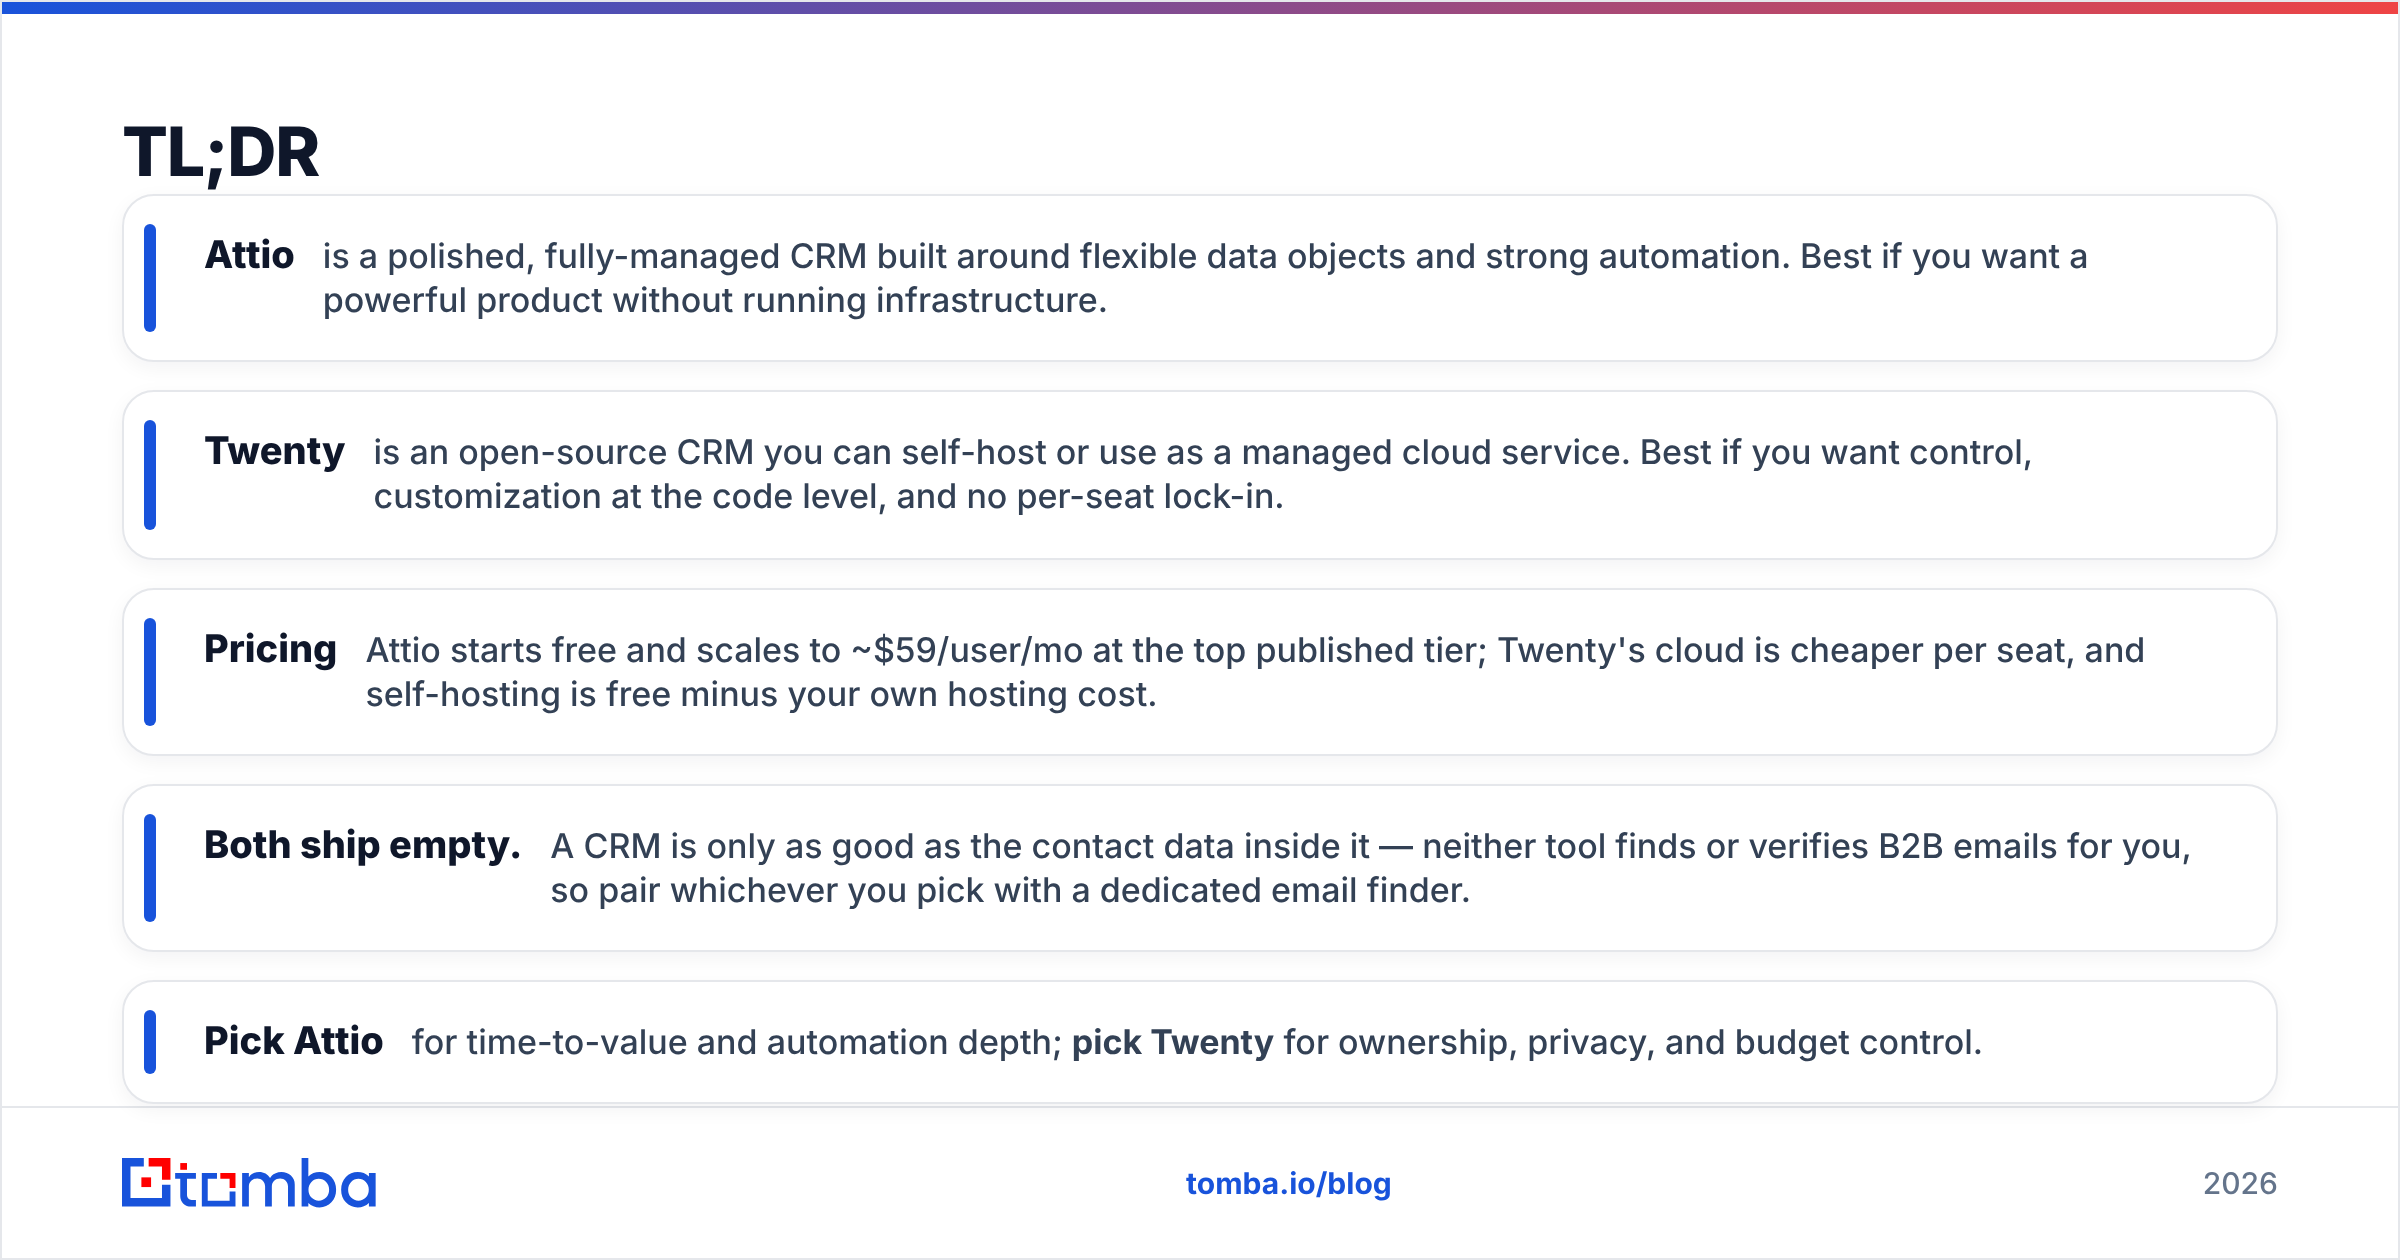Click the bold Pricing label
This screenshot has height=1260, width=2400.
270,649
